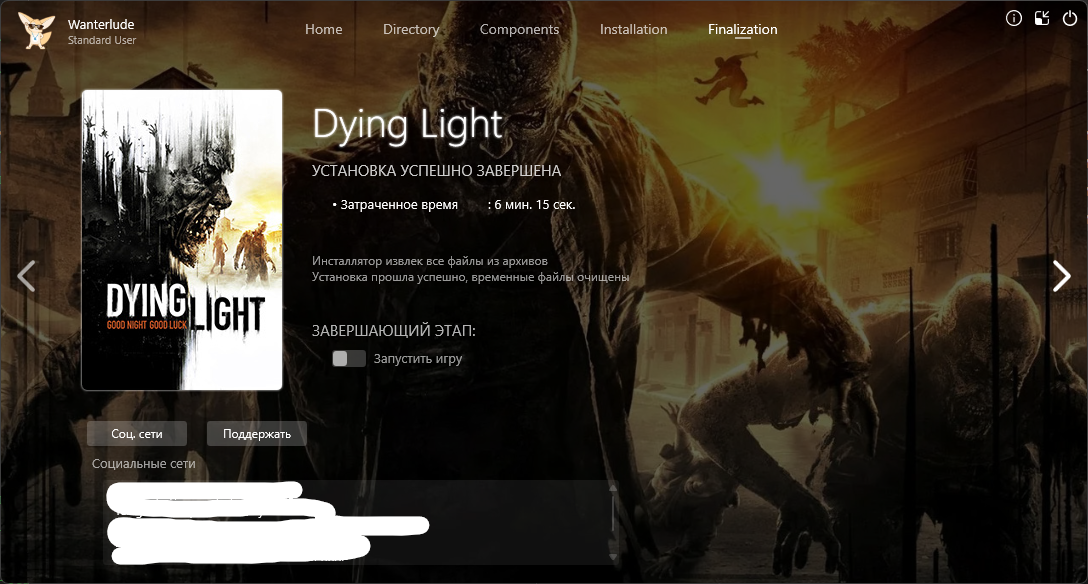Go to previous page with left arrow
Viewport: 1088px width, 584px height.
point(26,276)
